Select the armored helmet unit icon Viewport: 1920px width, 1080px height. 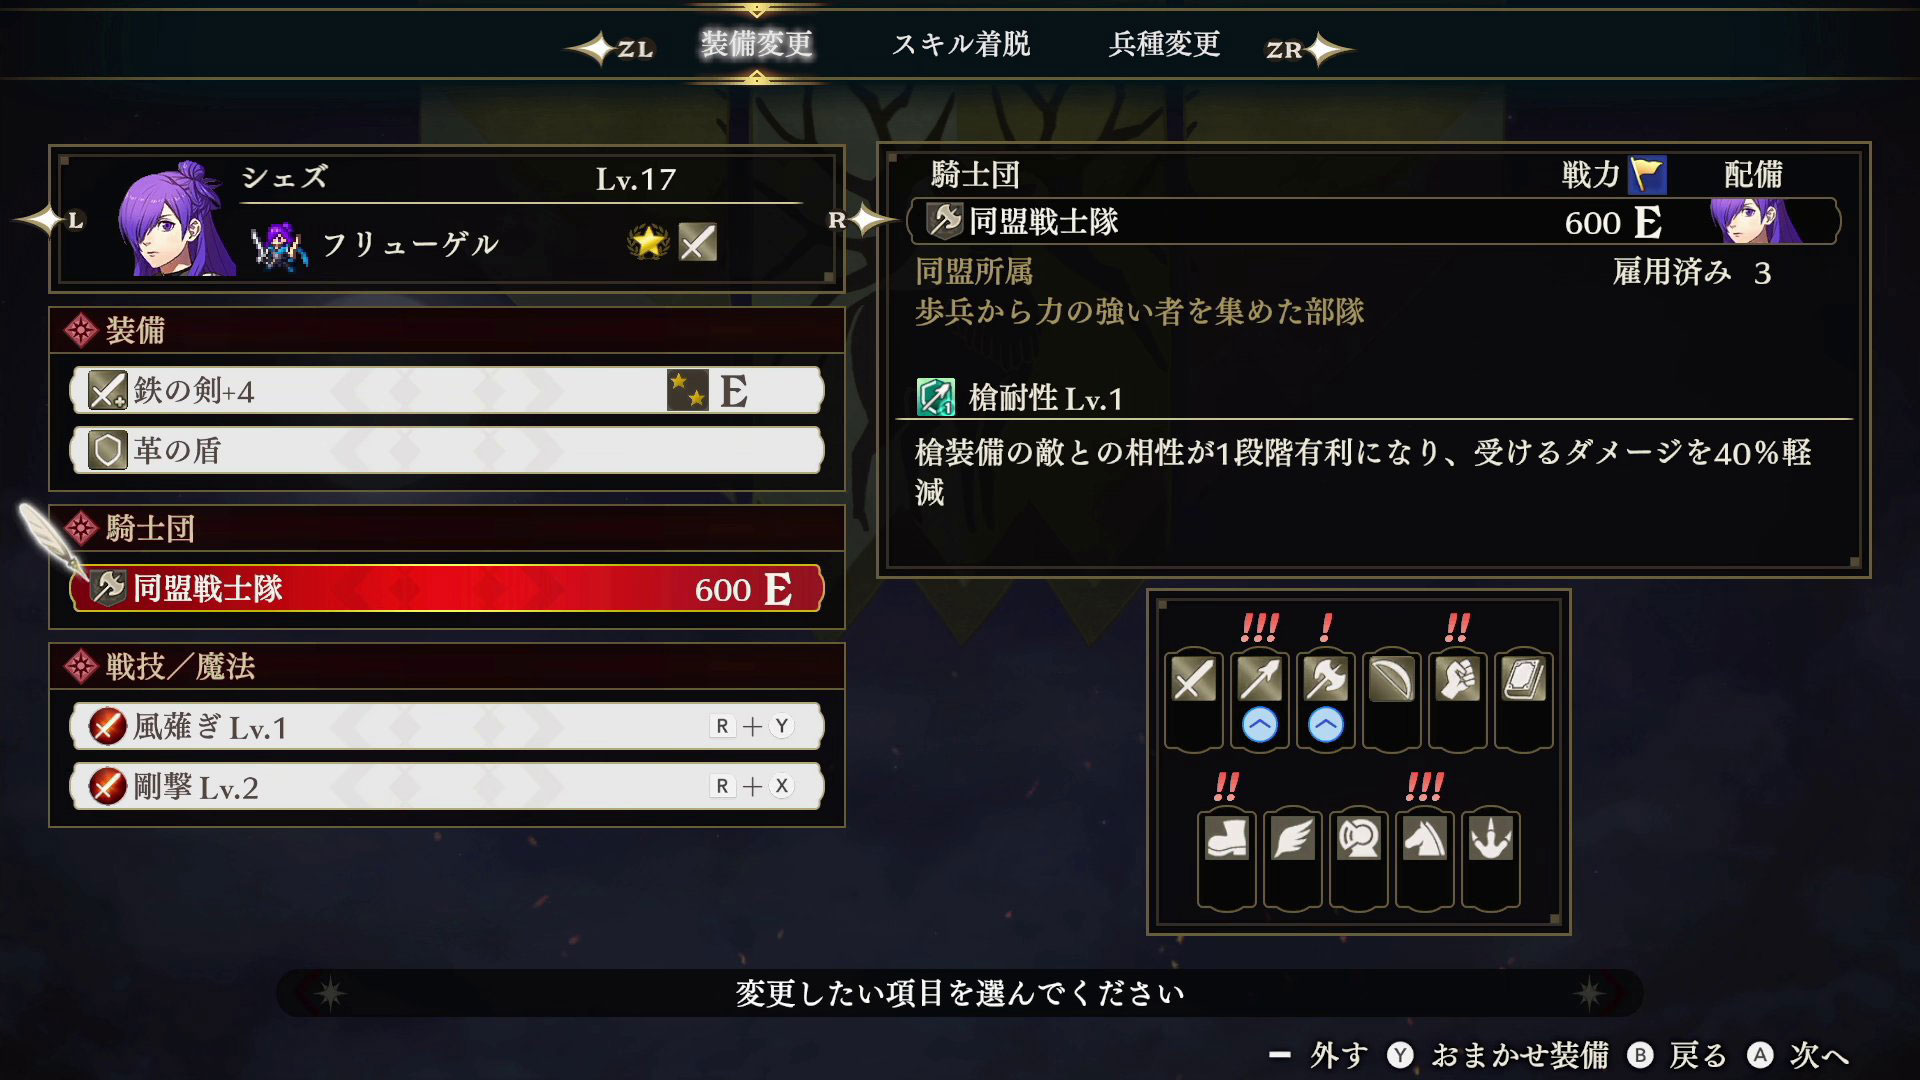point(1358,838)
